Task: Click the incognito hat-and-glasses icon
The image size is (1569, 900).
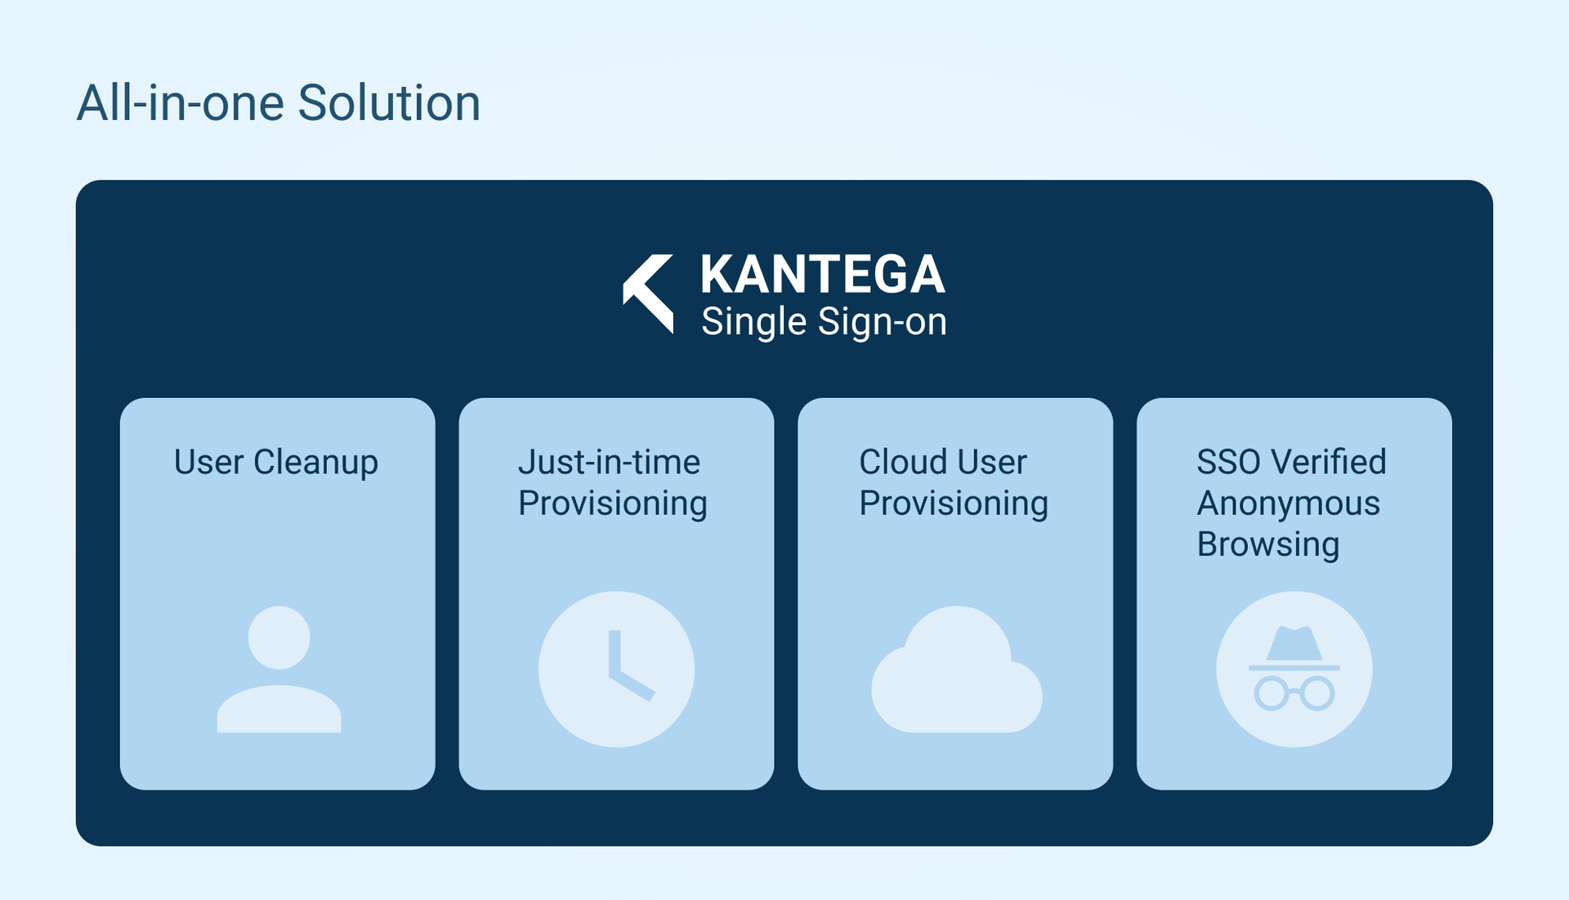Action: point(1294,669)
